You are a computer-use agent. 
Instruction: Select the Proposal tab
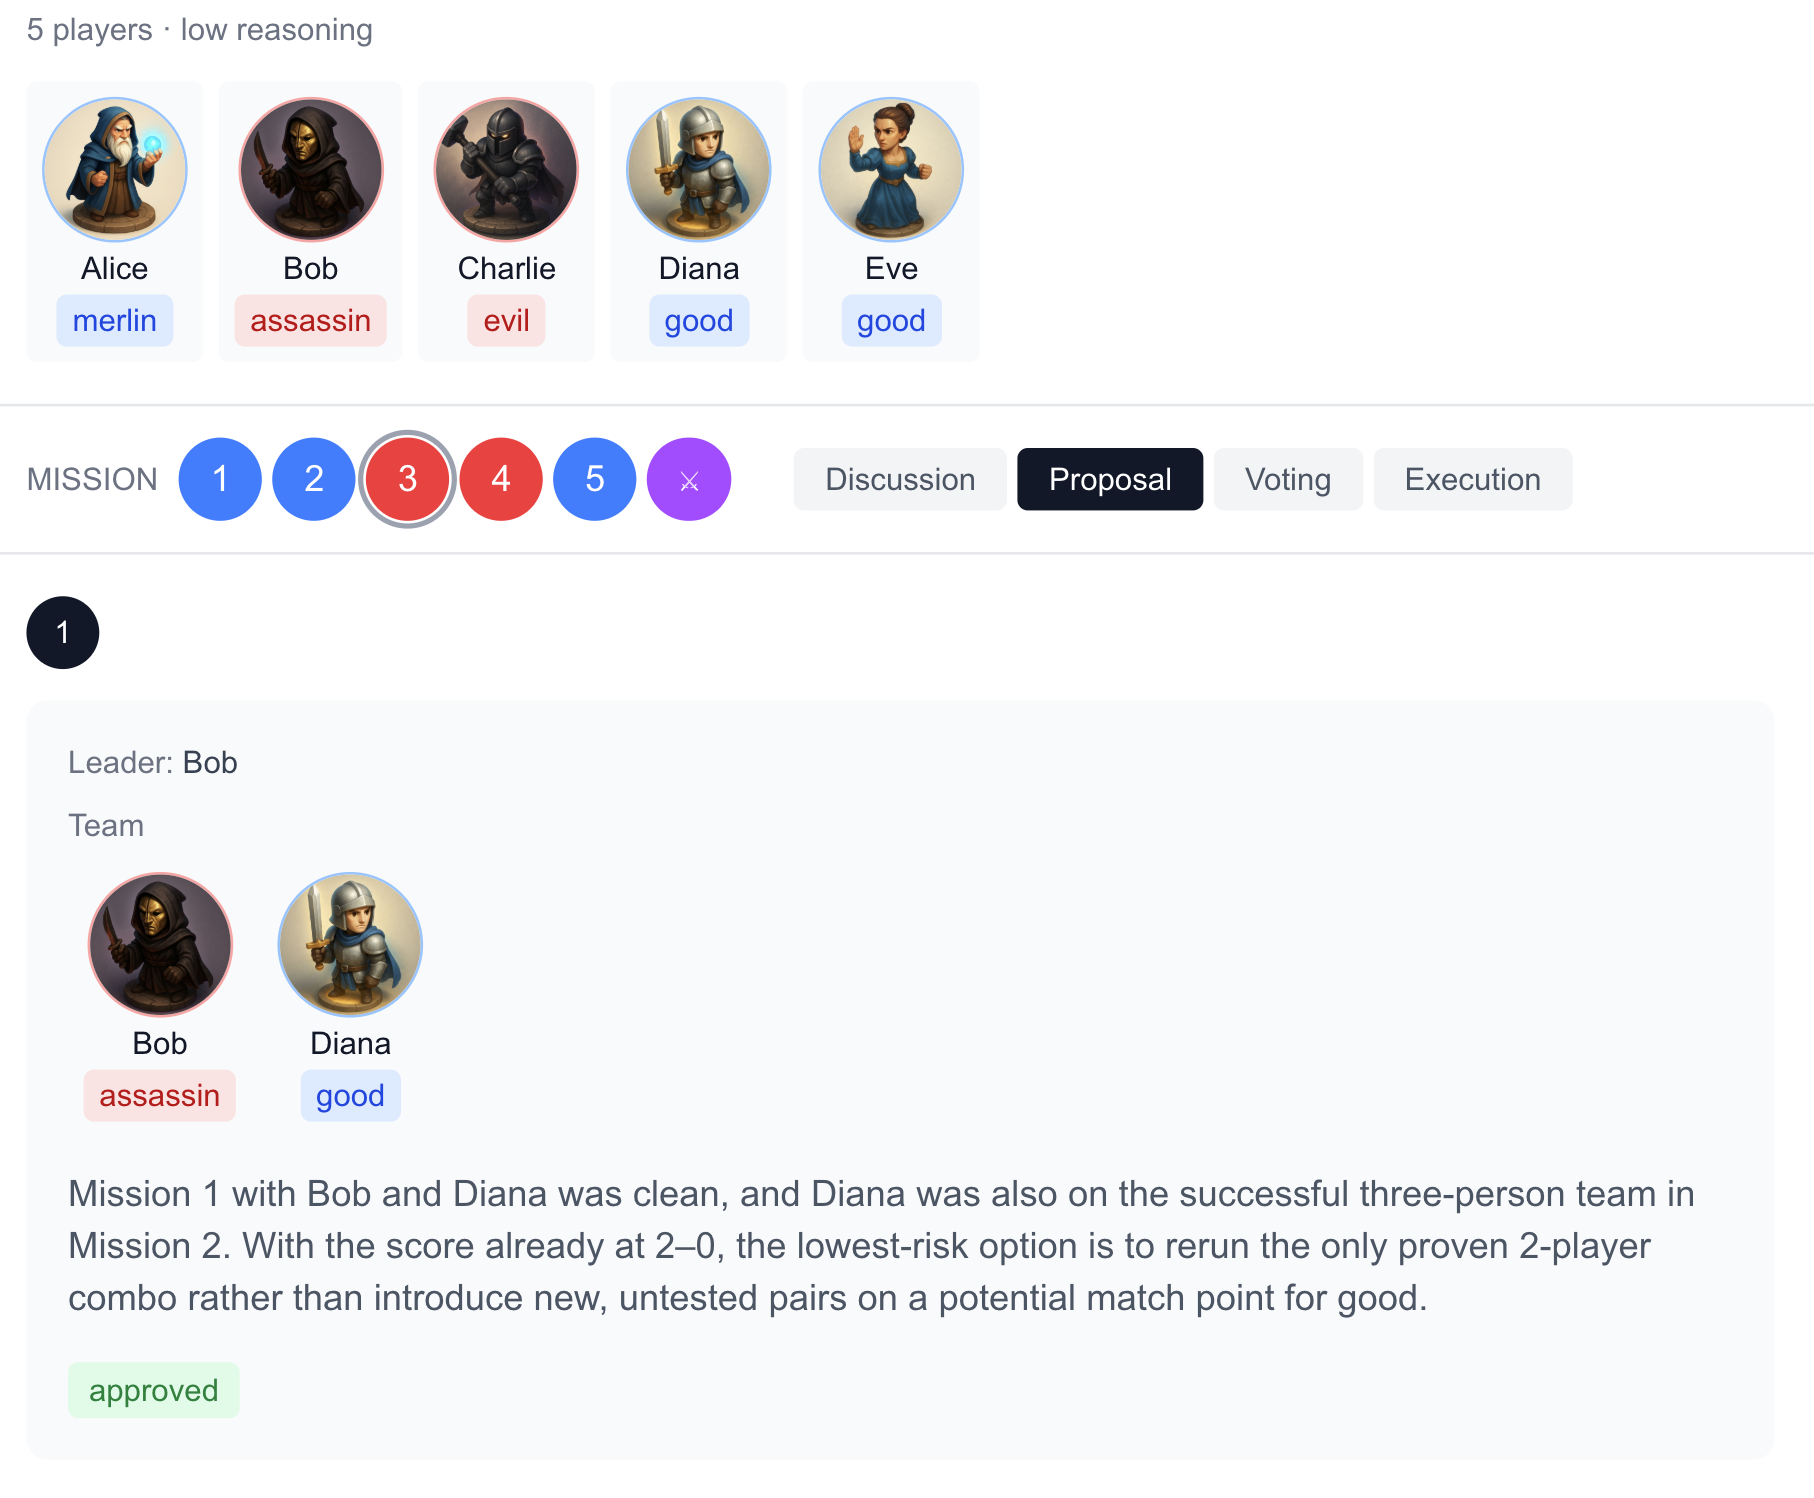click(x=1110, y=480)
